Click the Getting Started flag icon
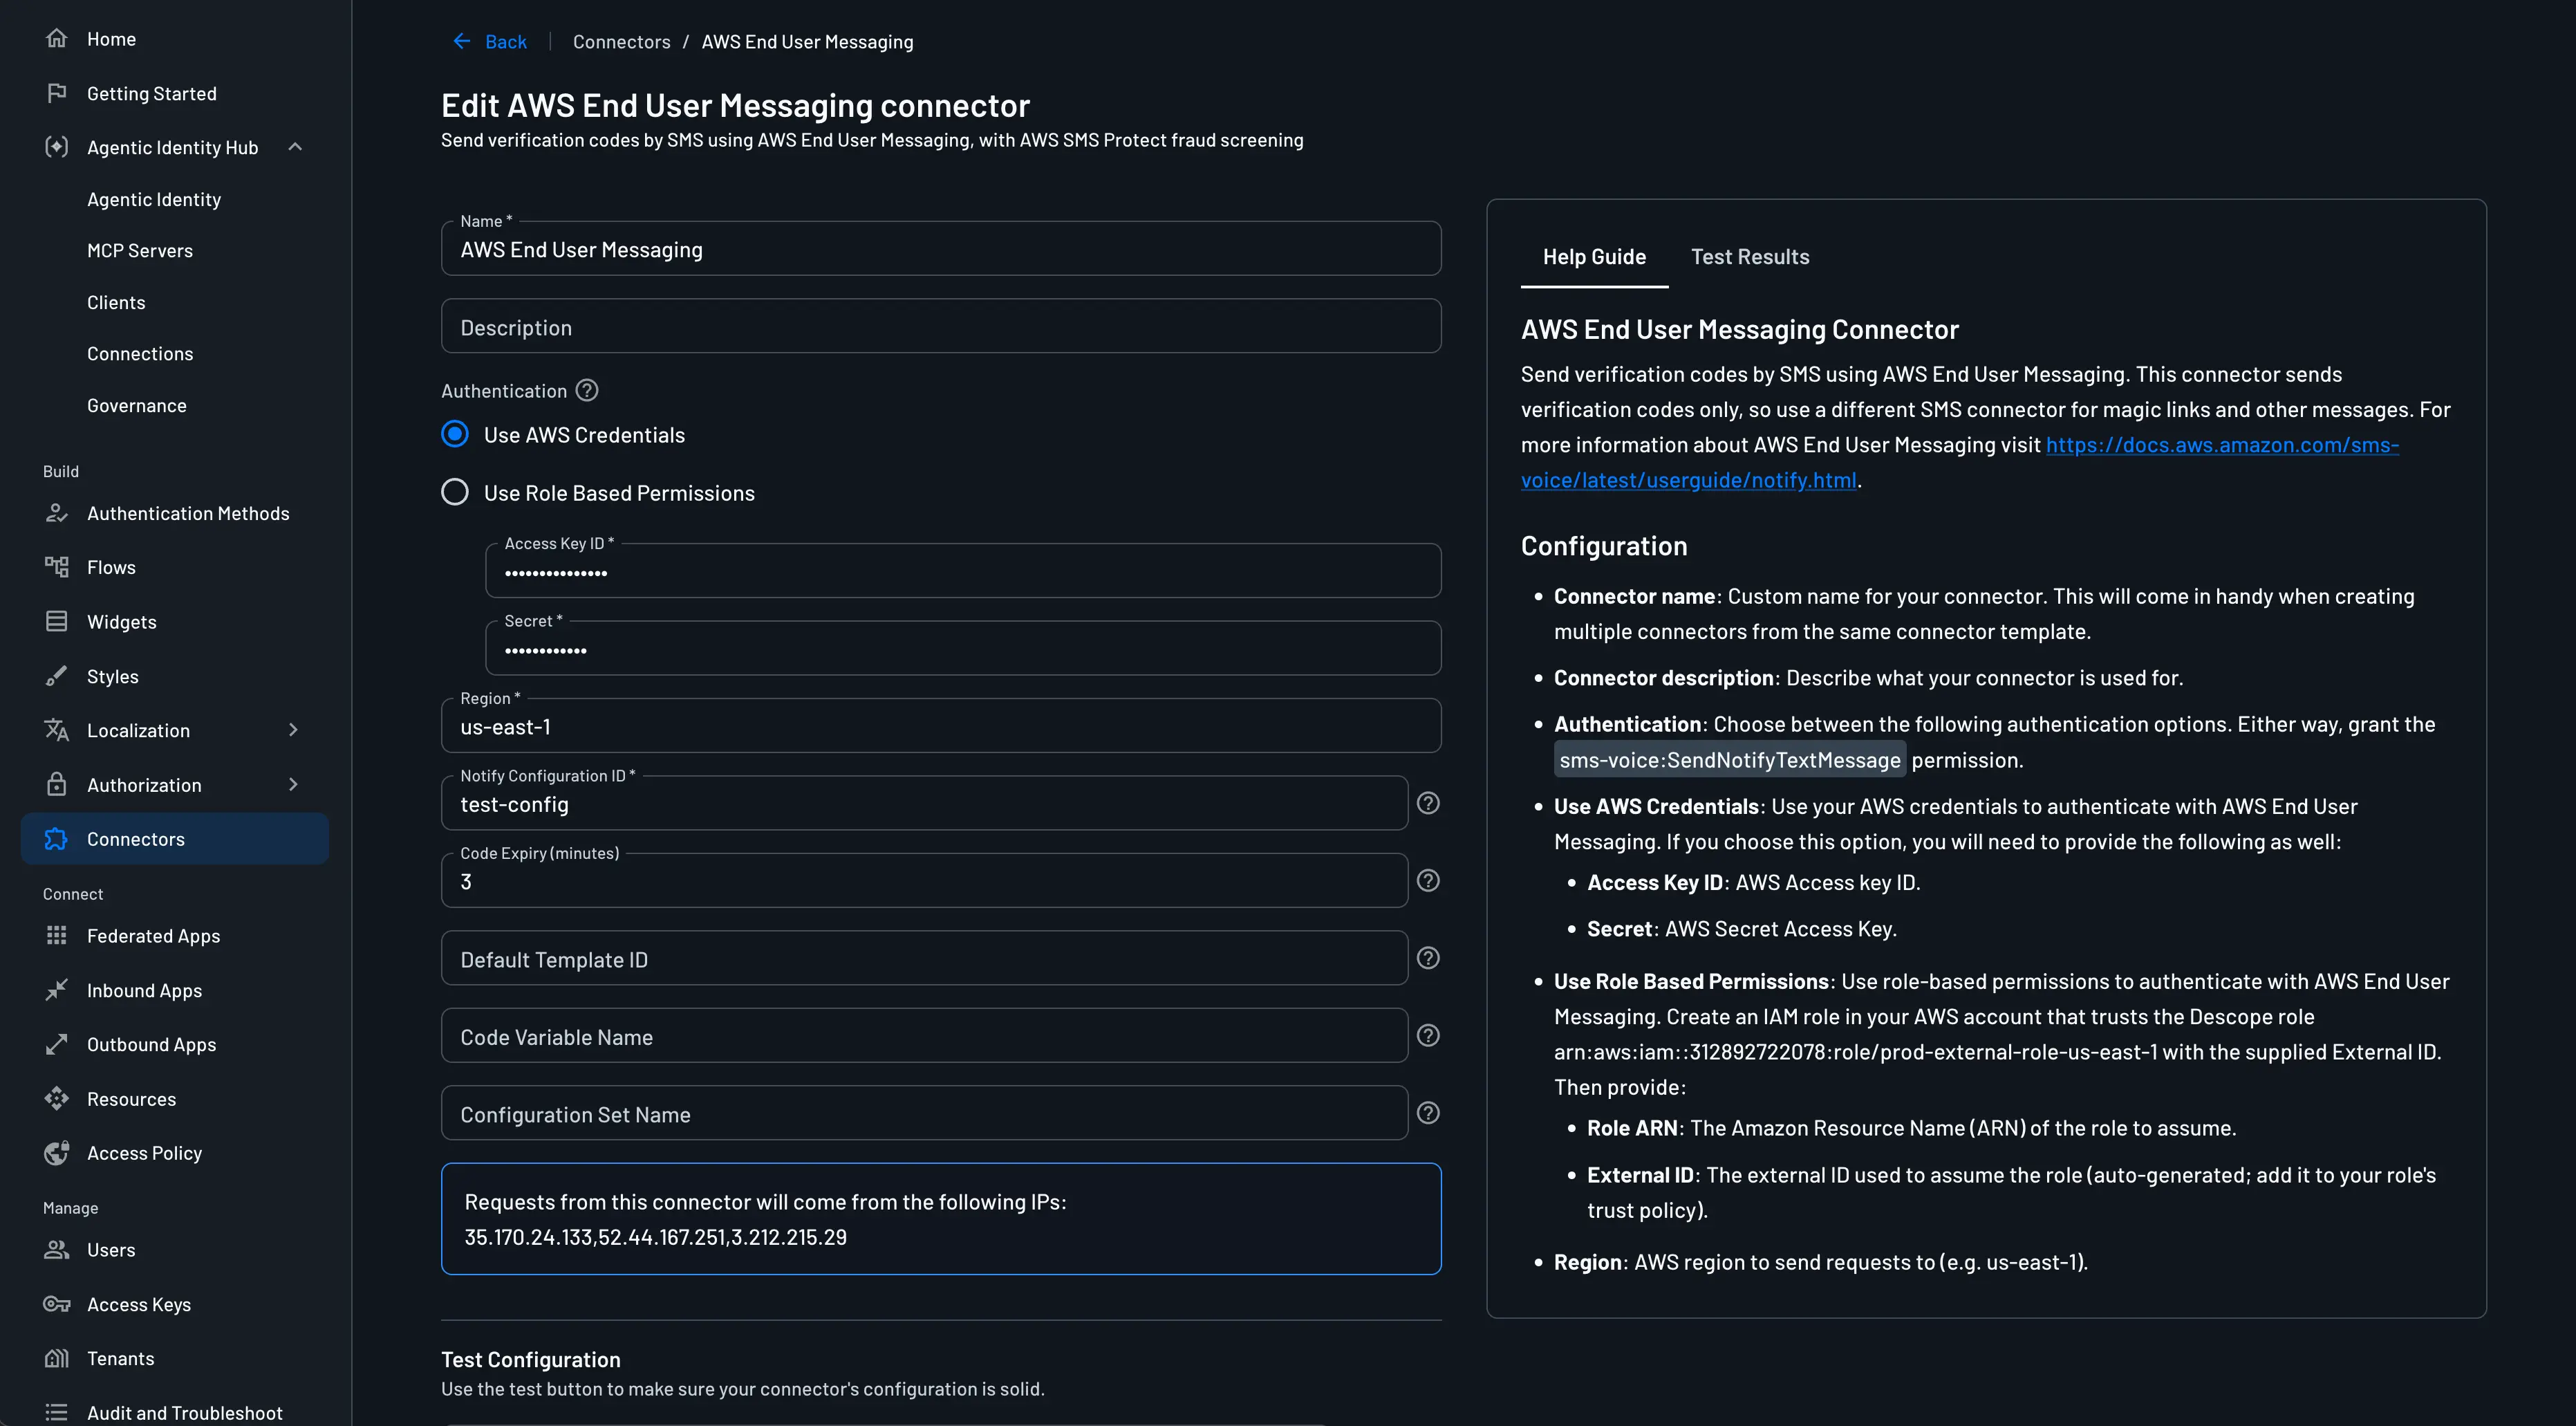This screenshot has width=2576, height=1426. click(57, 93)
